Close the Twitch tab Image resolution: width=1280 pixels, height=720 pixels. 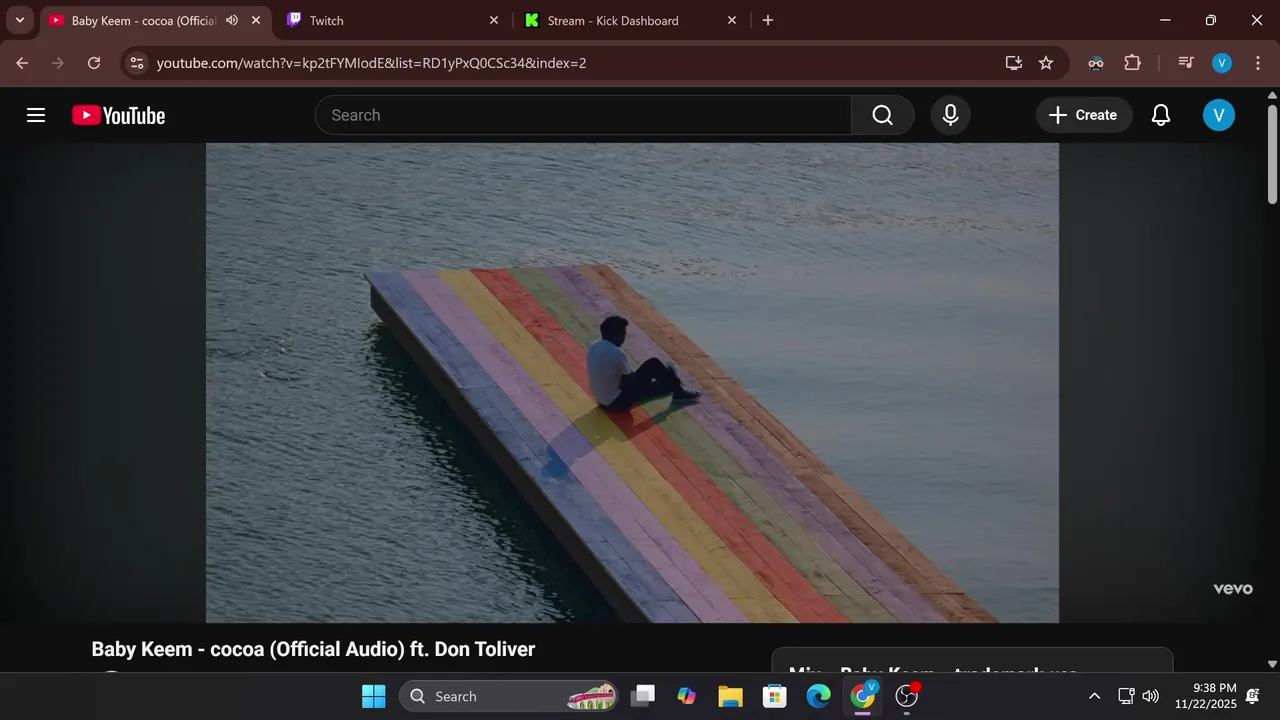coord(494,20)
